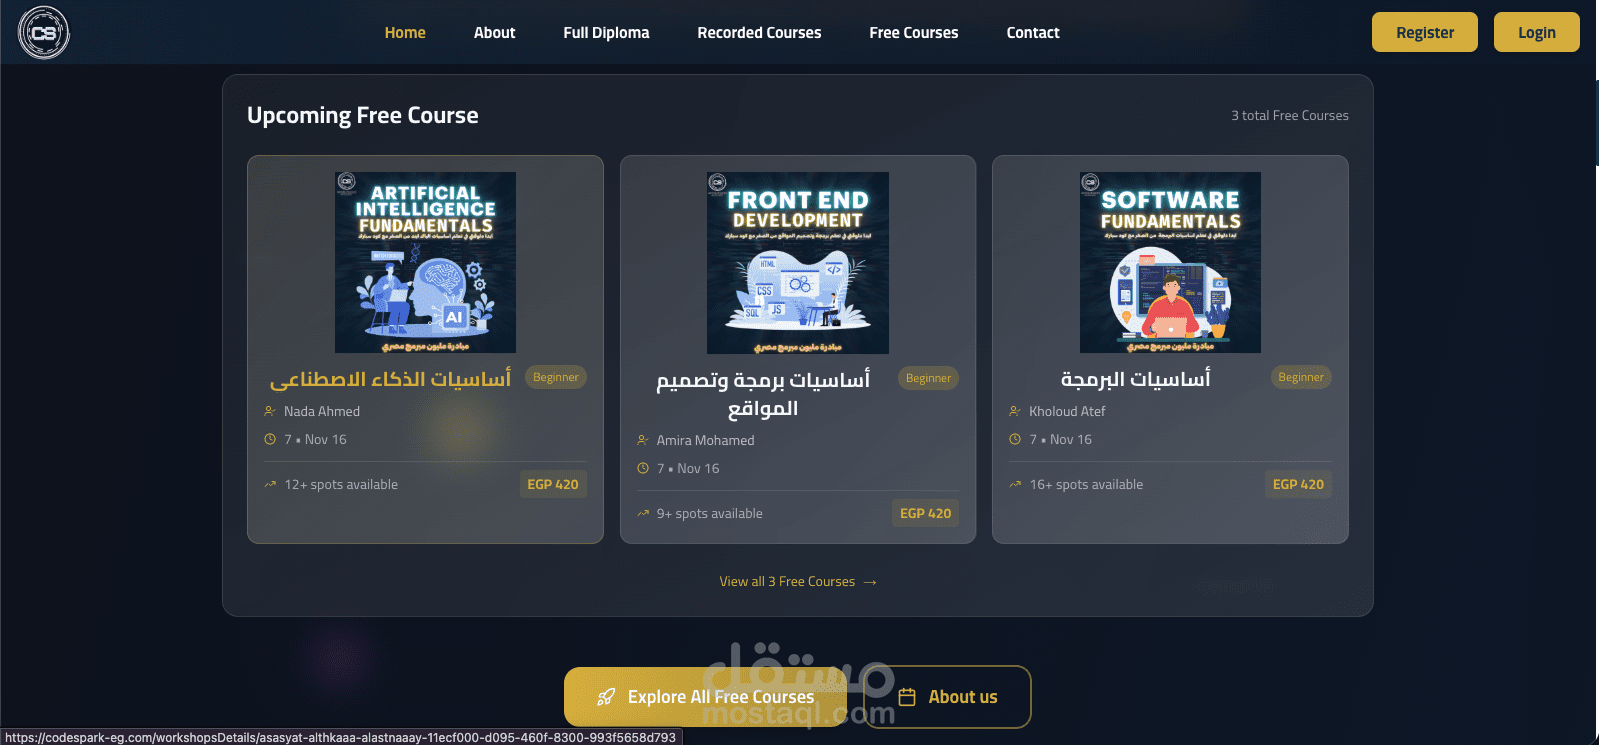Click the instructor icon beside Amira Mohamed
1599x745 pixels.
pos(643,440)
